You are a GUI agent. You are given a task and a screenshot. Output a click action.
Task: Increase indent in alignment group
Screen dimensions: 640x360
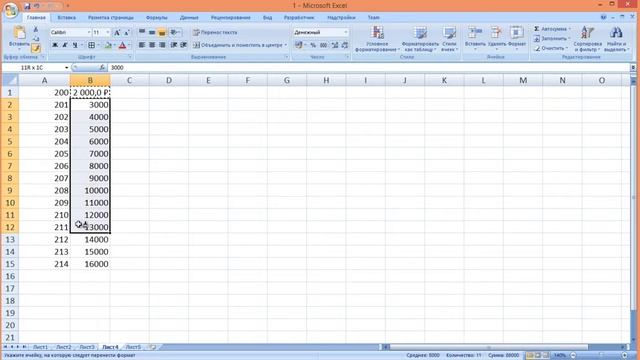(x=183, y=45)
